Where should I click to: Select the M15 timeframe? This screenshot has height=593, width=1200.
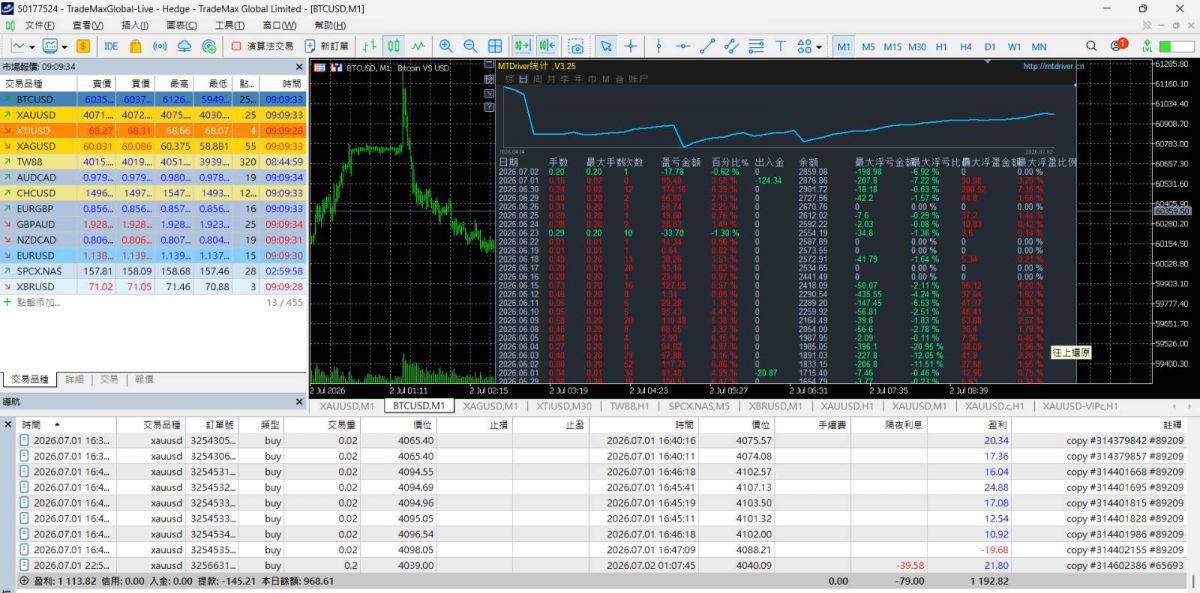[x=892, y=47]
